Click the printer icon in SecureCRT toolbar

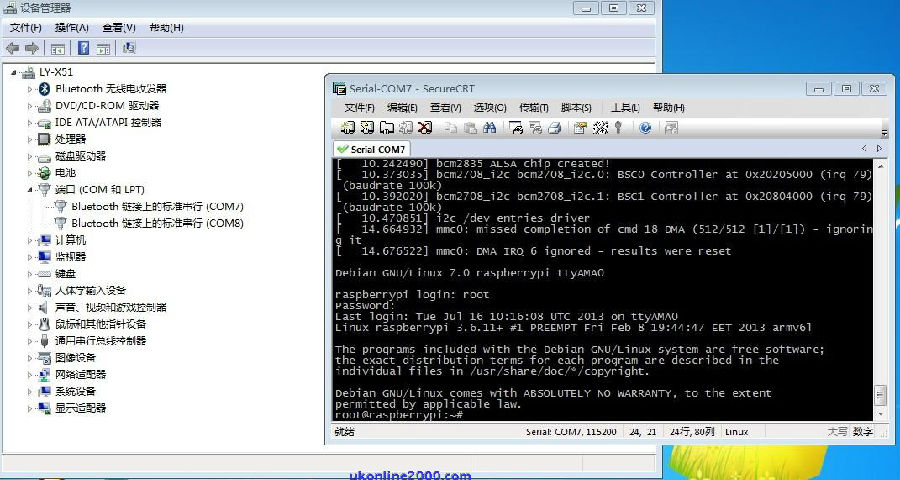tap(553, 128)
